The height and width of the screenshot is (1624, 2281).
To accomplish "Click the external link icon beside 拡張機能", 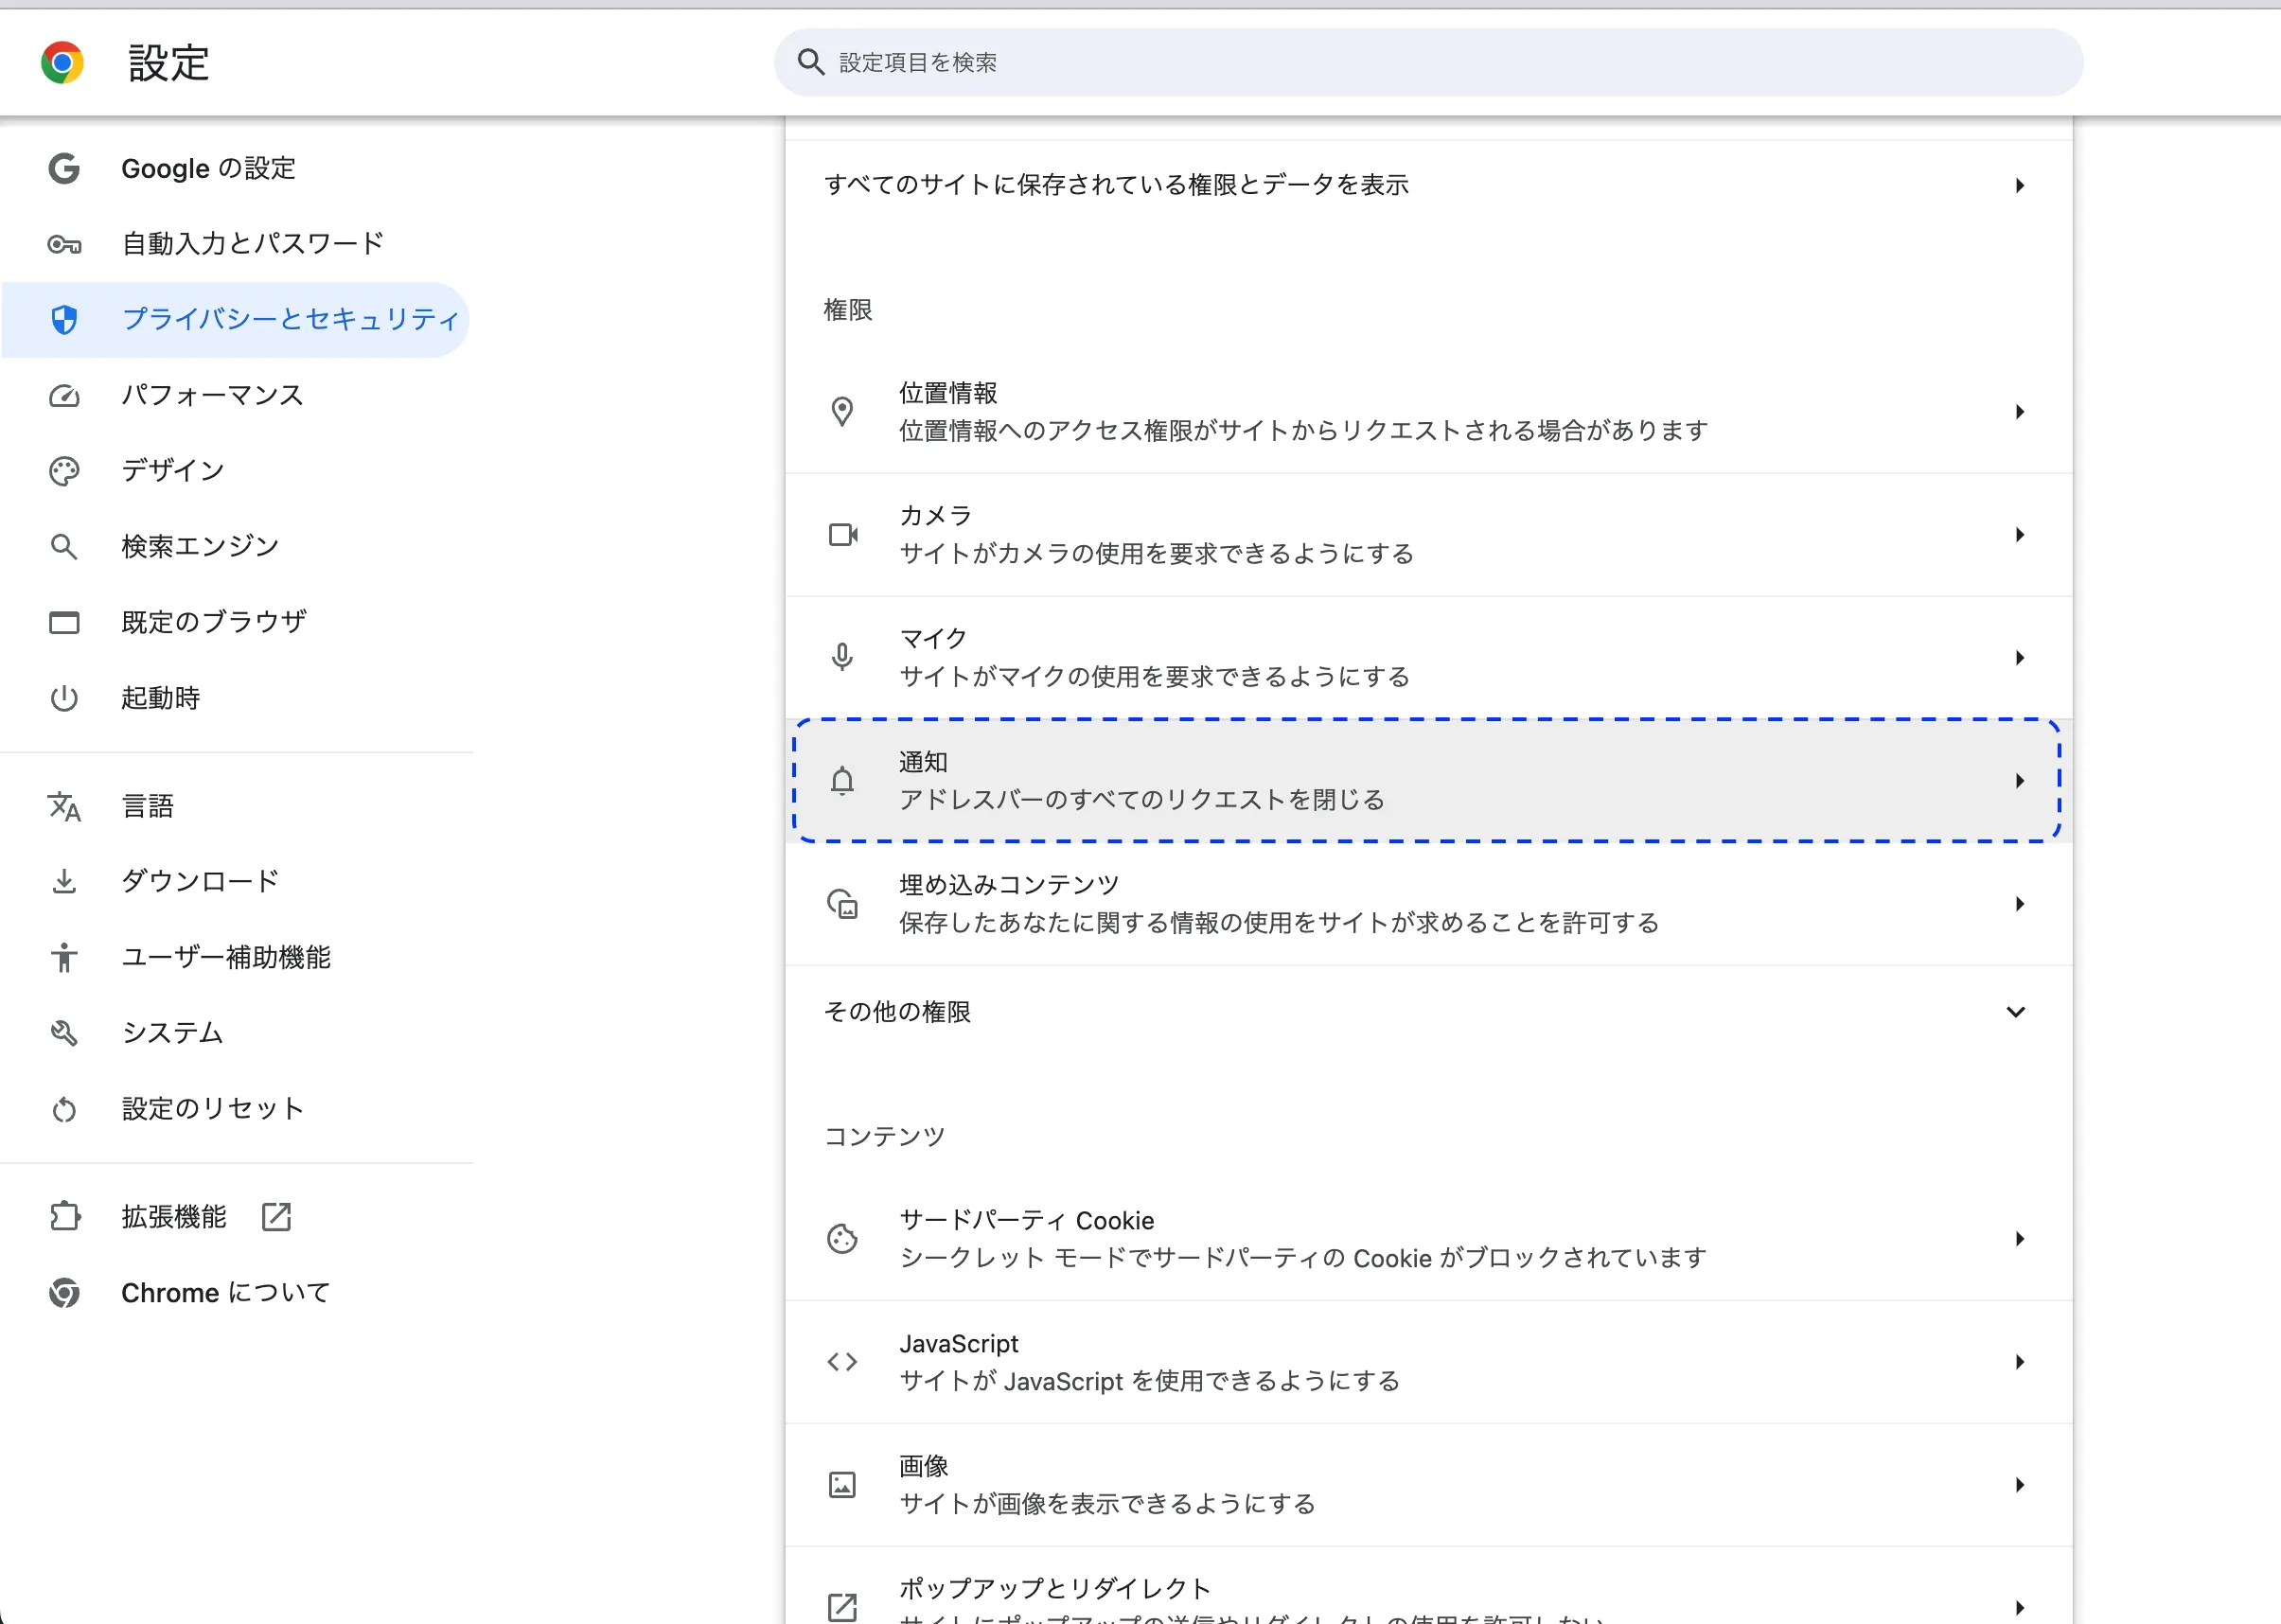I will pyautogui.click(x=276, y=1217).
